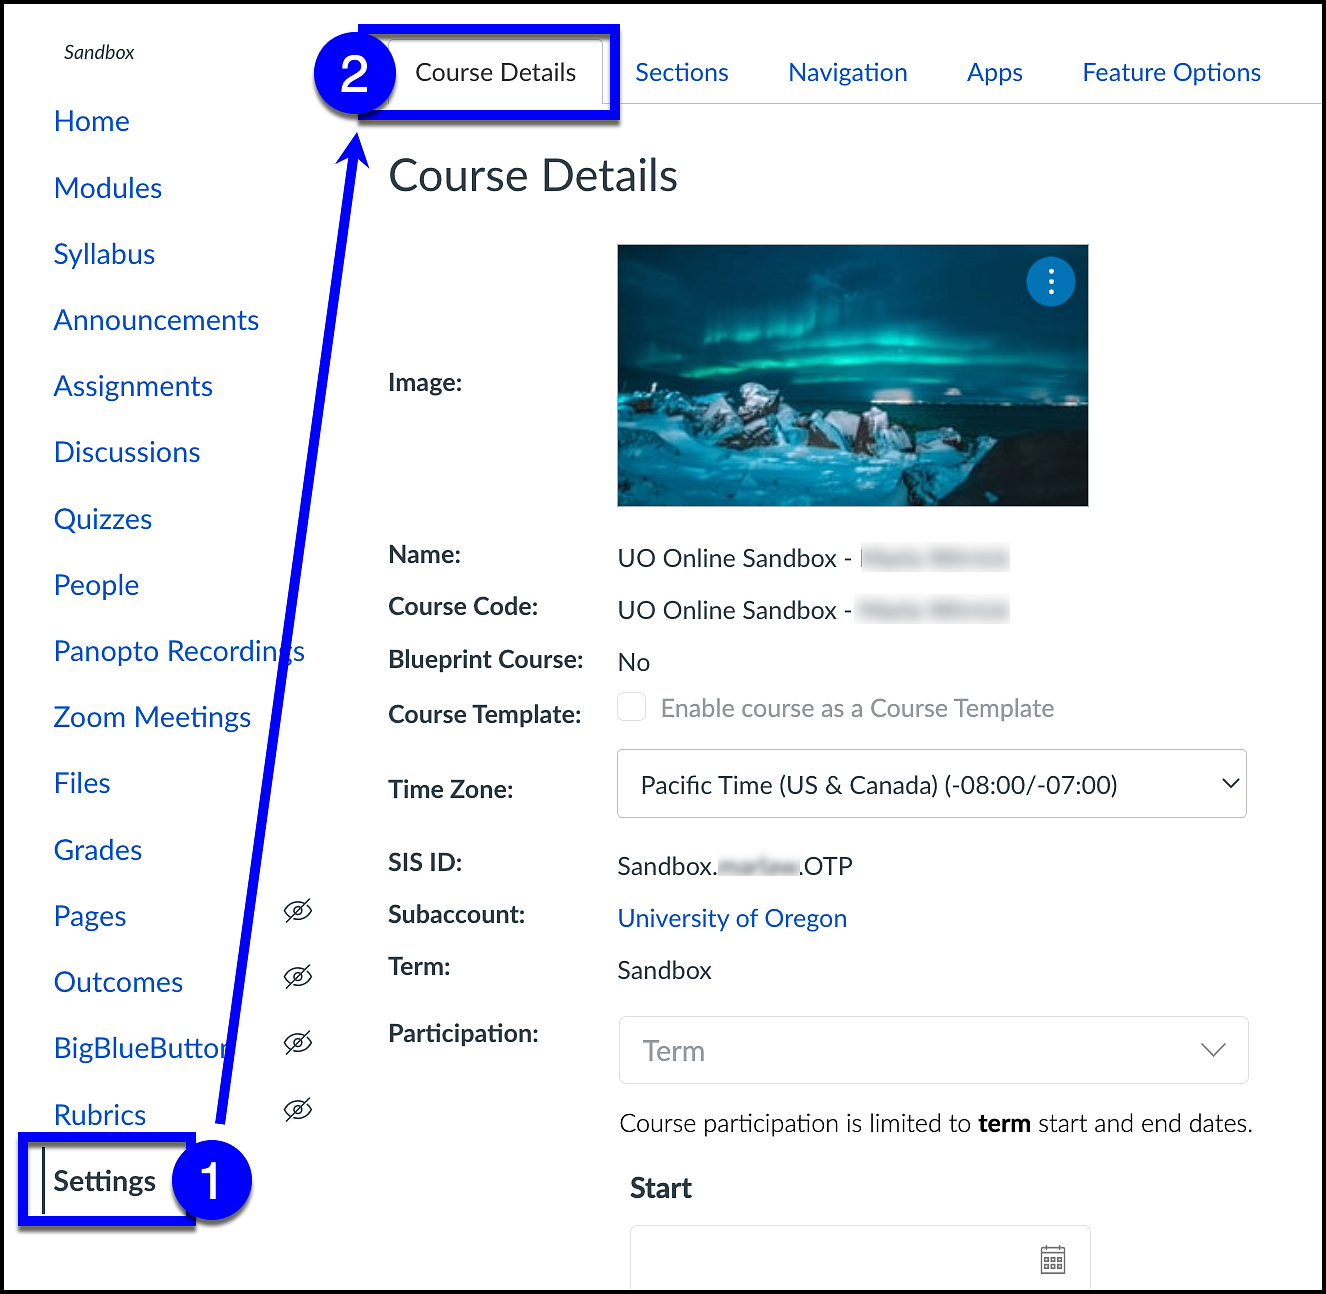
Task: Enable course as a Course Template
Action: [x=631, y=706]
